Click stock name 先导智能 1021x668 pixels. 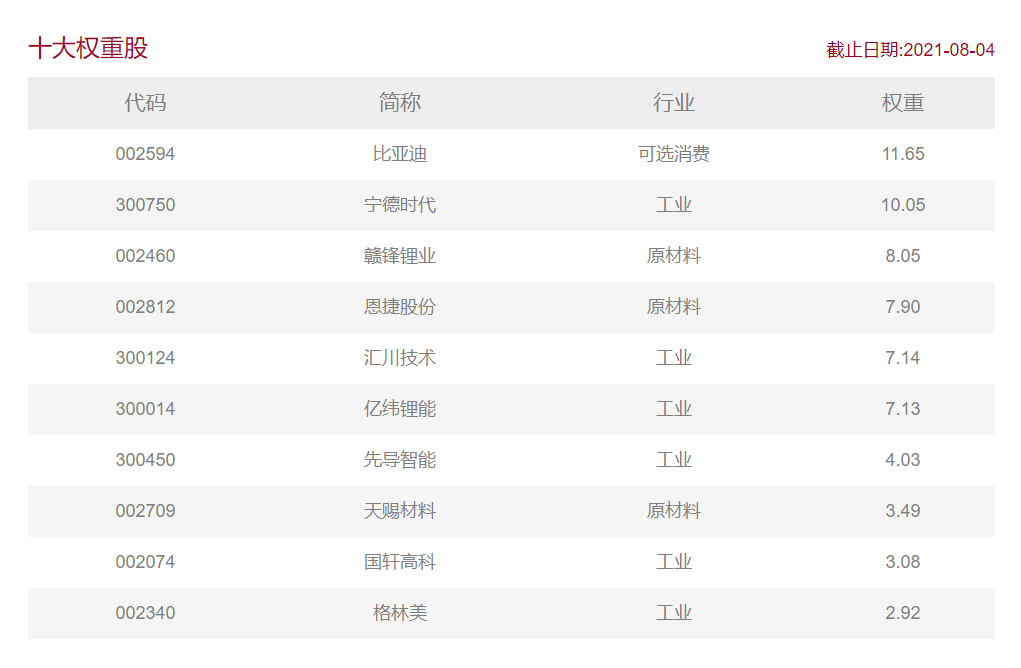click(400, 460)
